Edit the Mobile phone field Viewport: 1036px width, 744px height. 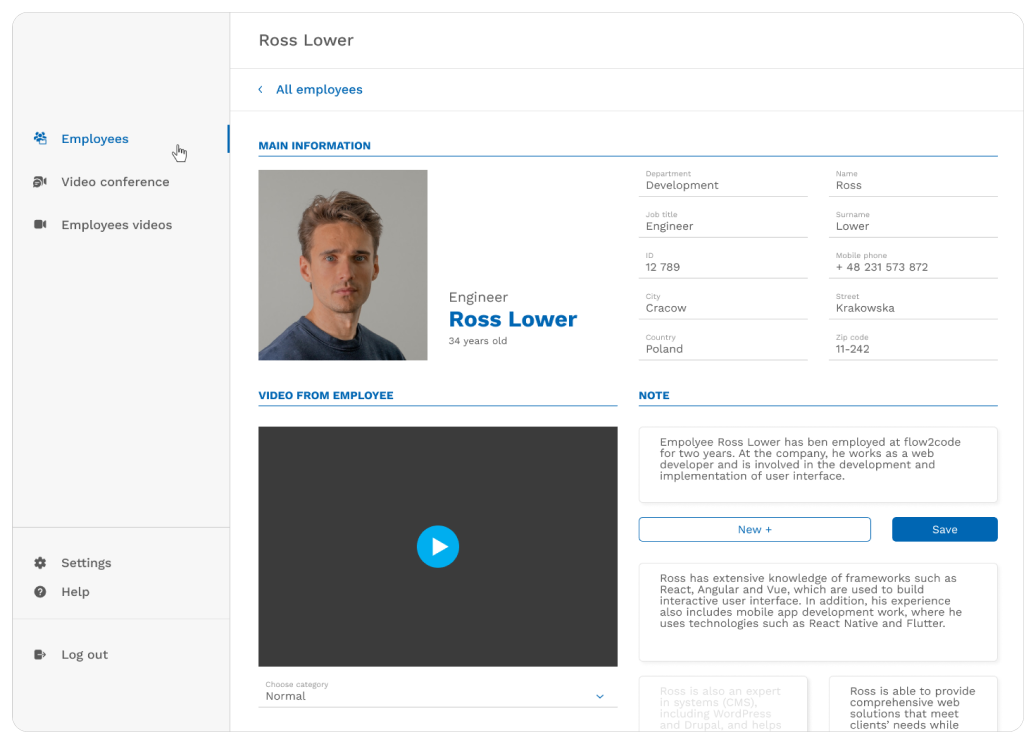pos(912,266)
